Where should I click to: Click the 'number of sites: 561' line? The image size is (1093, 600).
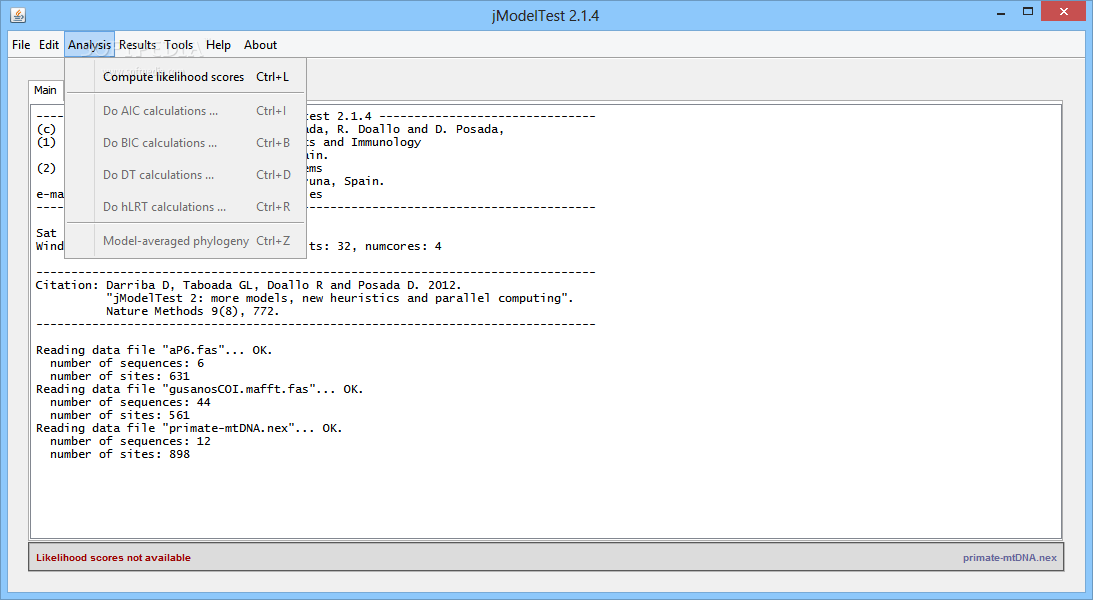pos(120,415)
